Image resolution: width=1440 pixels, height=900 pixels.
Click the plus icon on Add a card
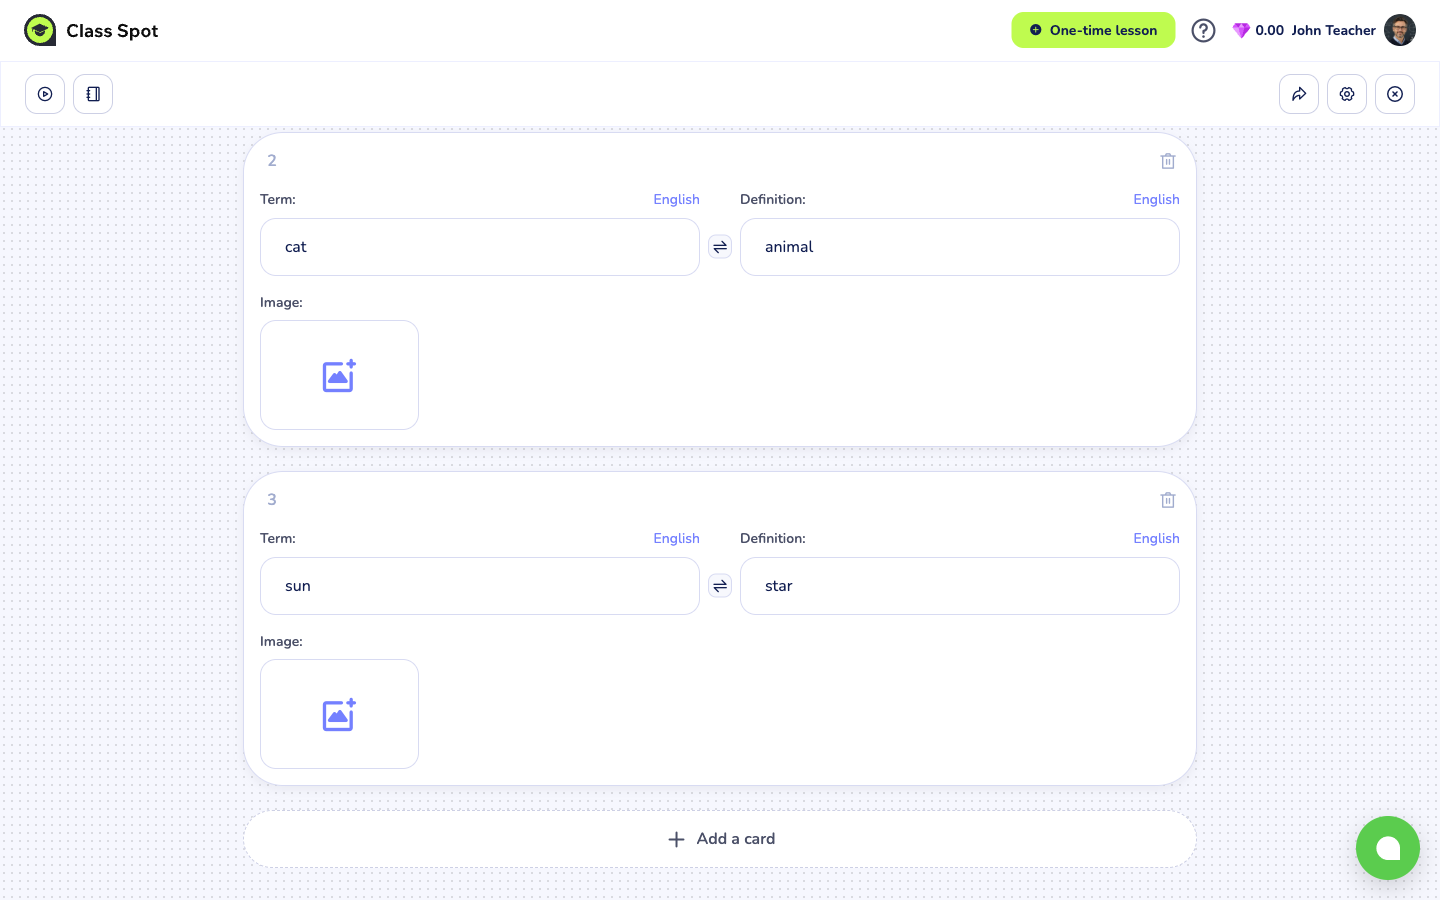click(676, 839)
